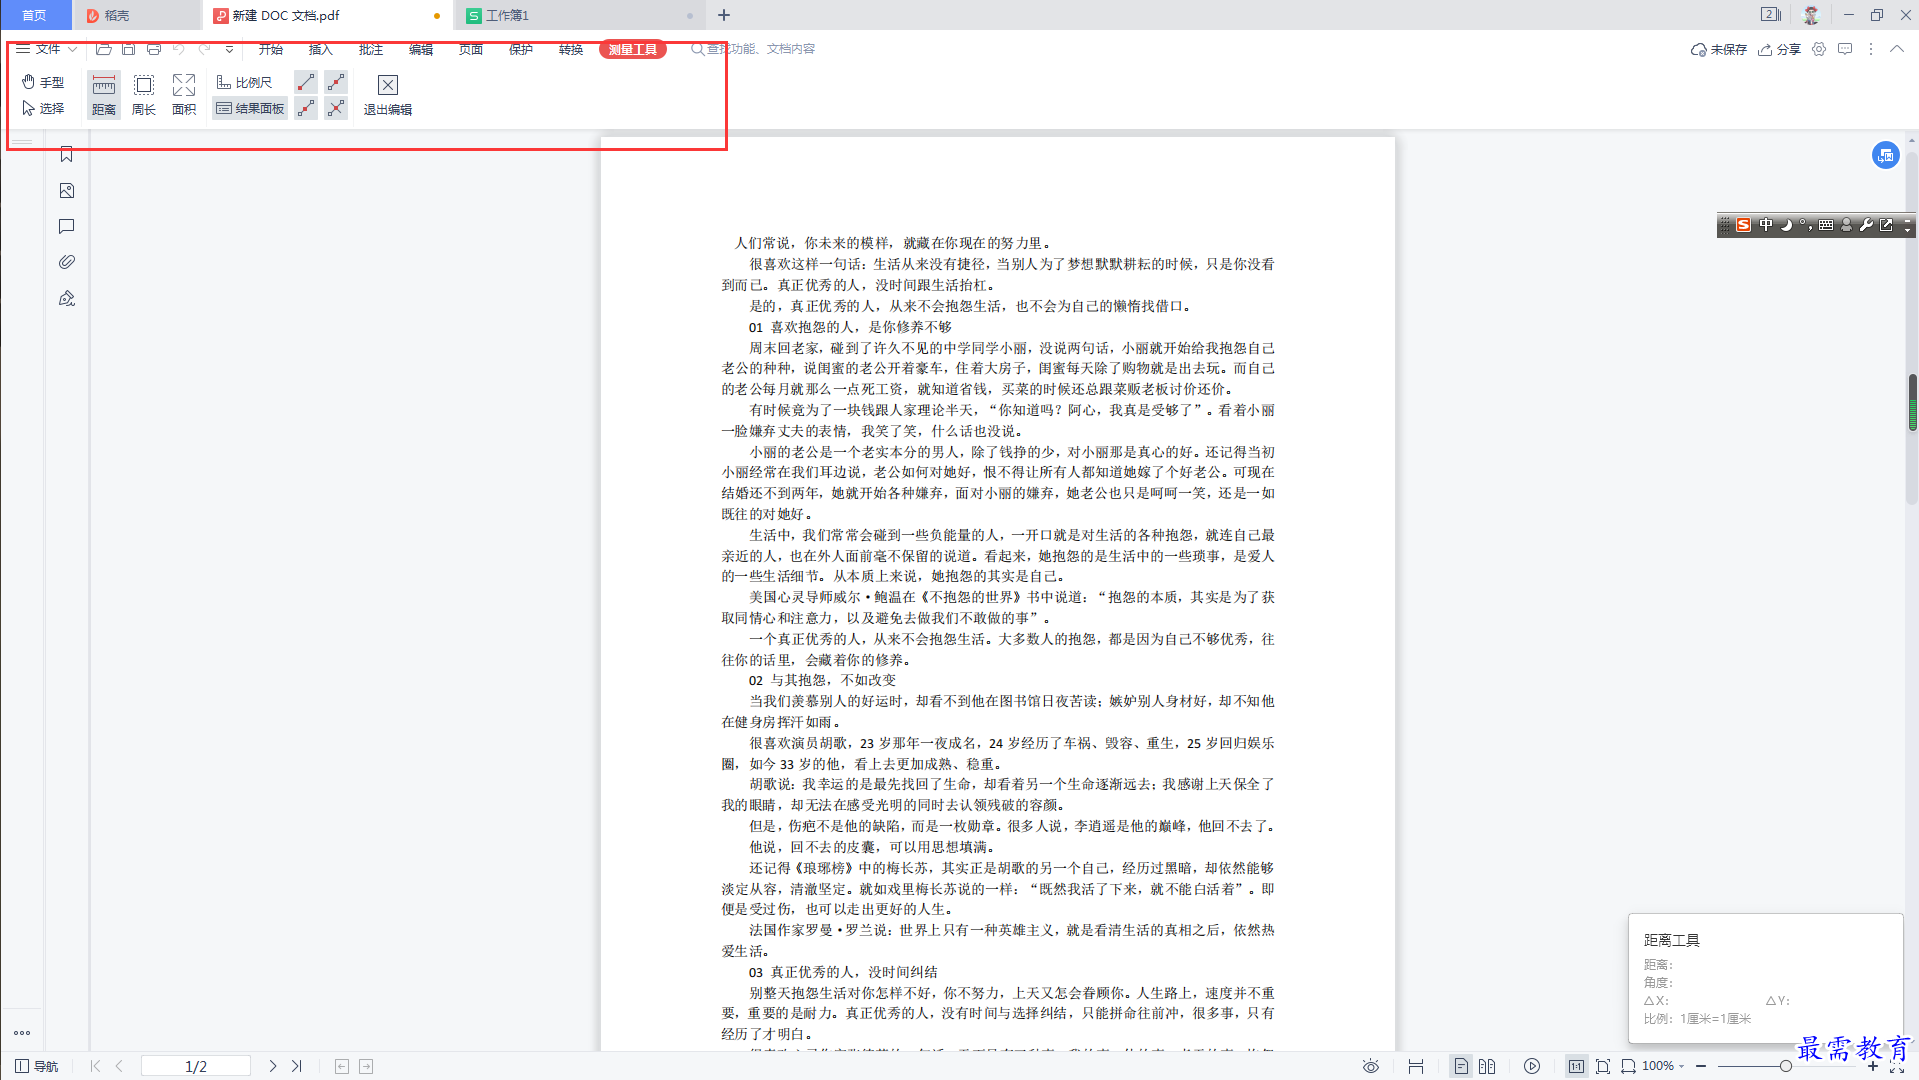Switch to two-page view
1919x1080 pixels.
[x=1487, y=1066]
